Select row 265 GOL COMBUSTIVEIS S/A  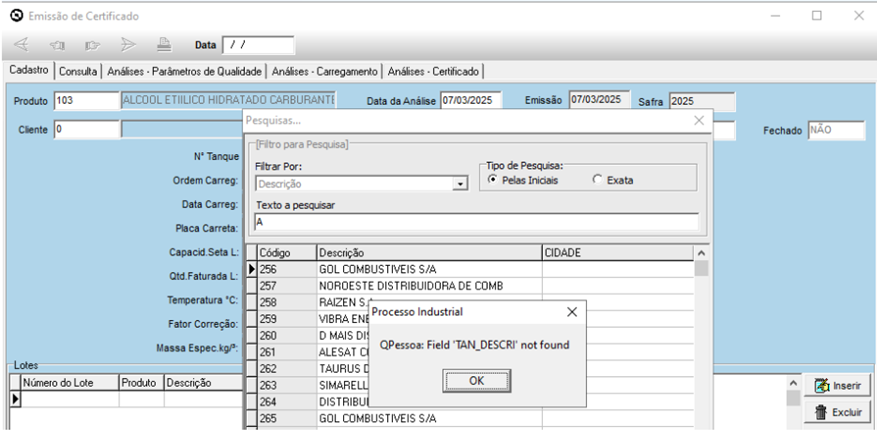[475, 419]
